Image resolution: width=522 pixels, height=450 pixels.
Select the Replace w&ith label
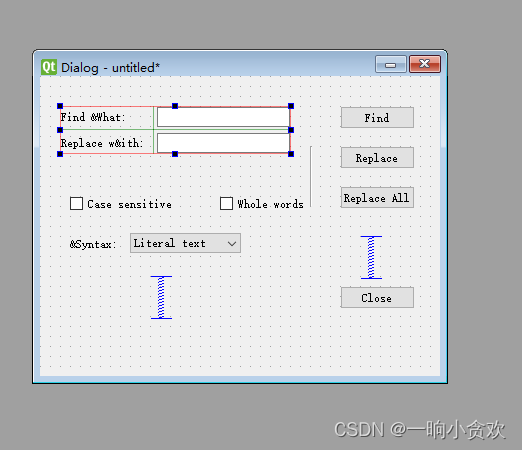(102, 143)
